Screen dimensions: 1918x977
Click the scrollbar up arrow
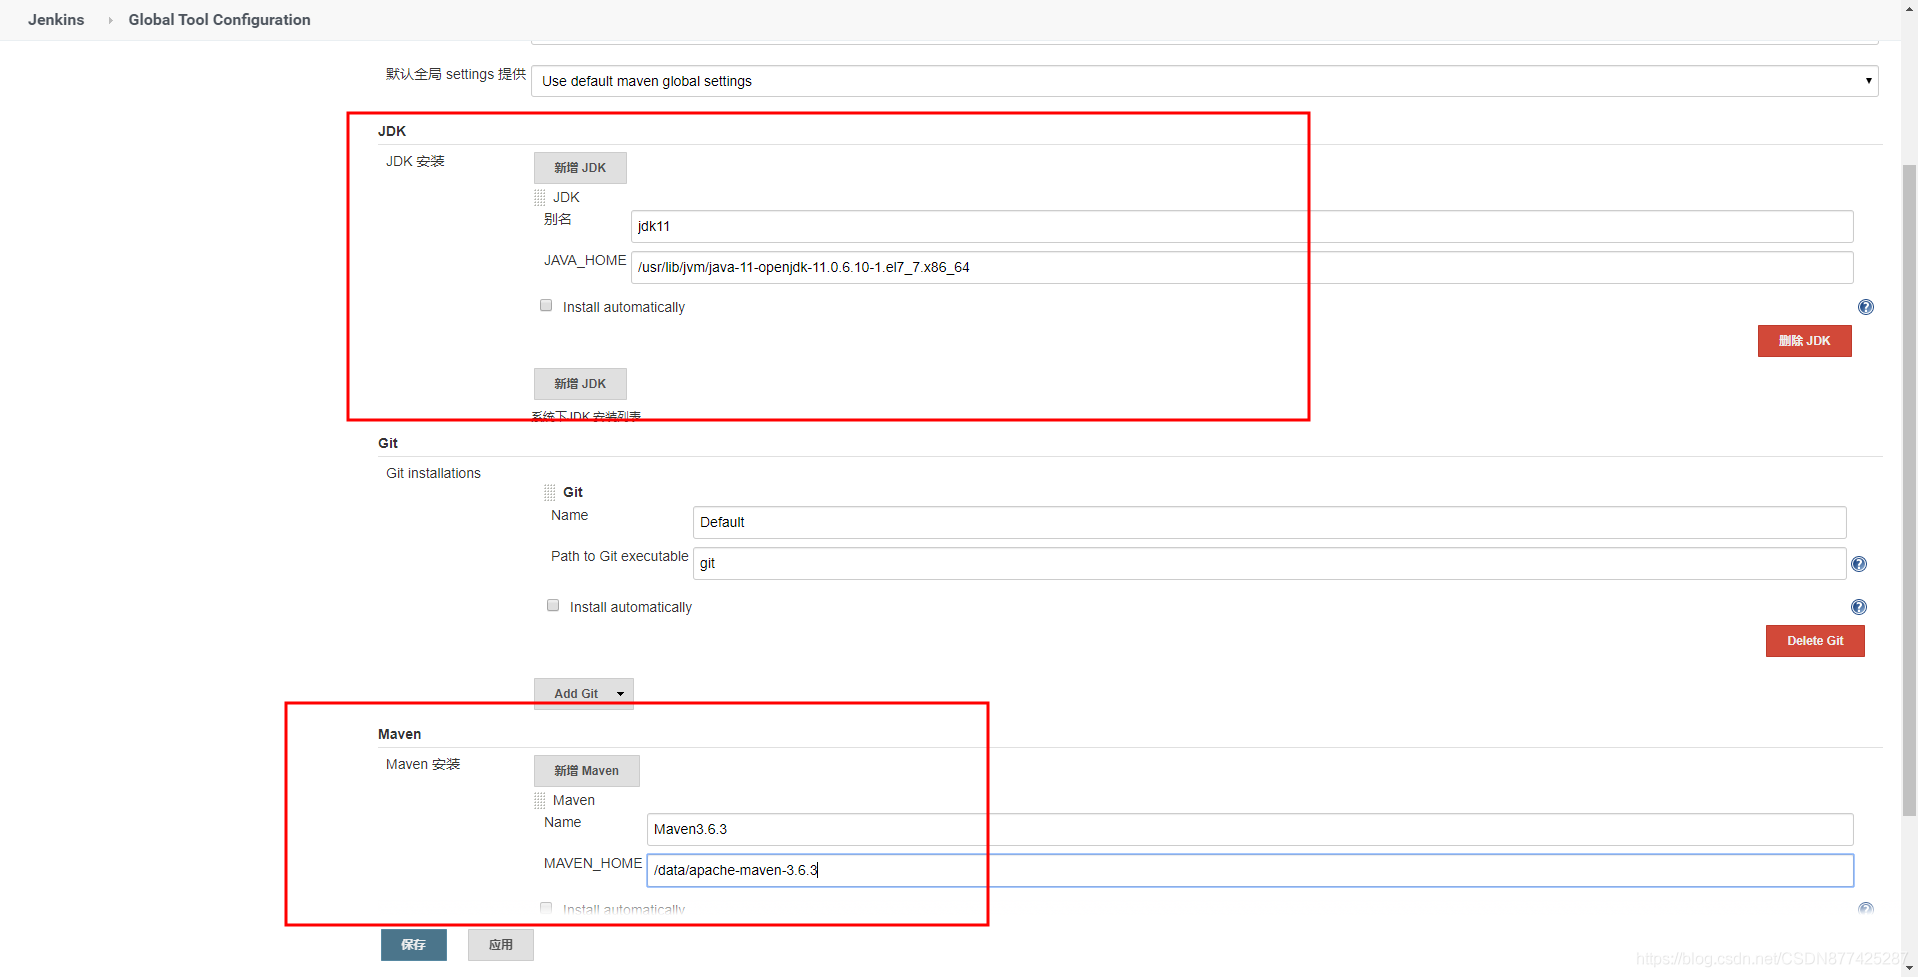click(1909, 8)
